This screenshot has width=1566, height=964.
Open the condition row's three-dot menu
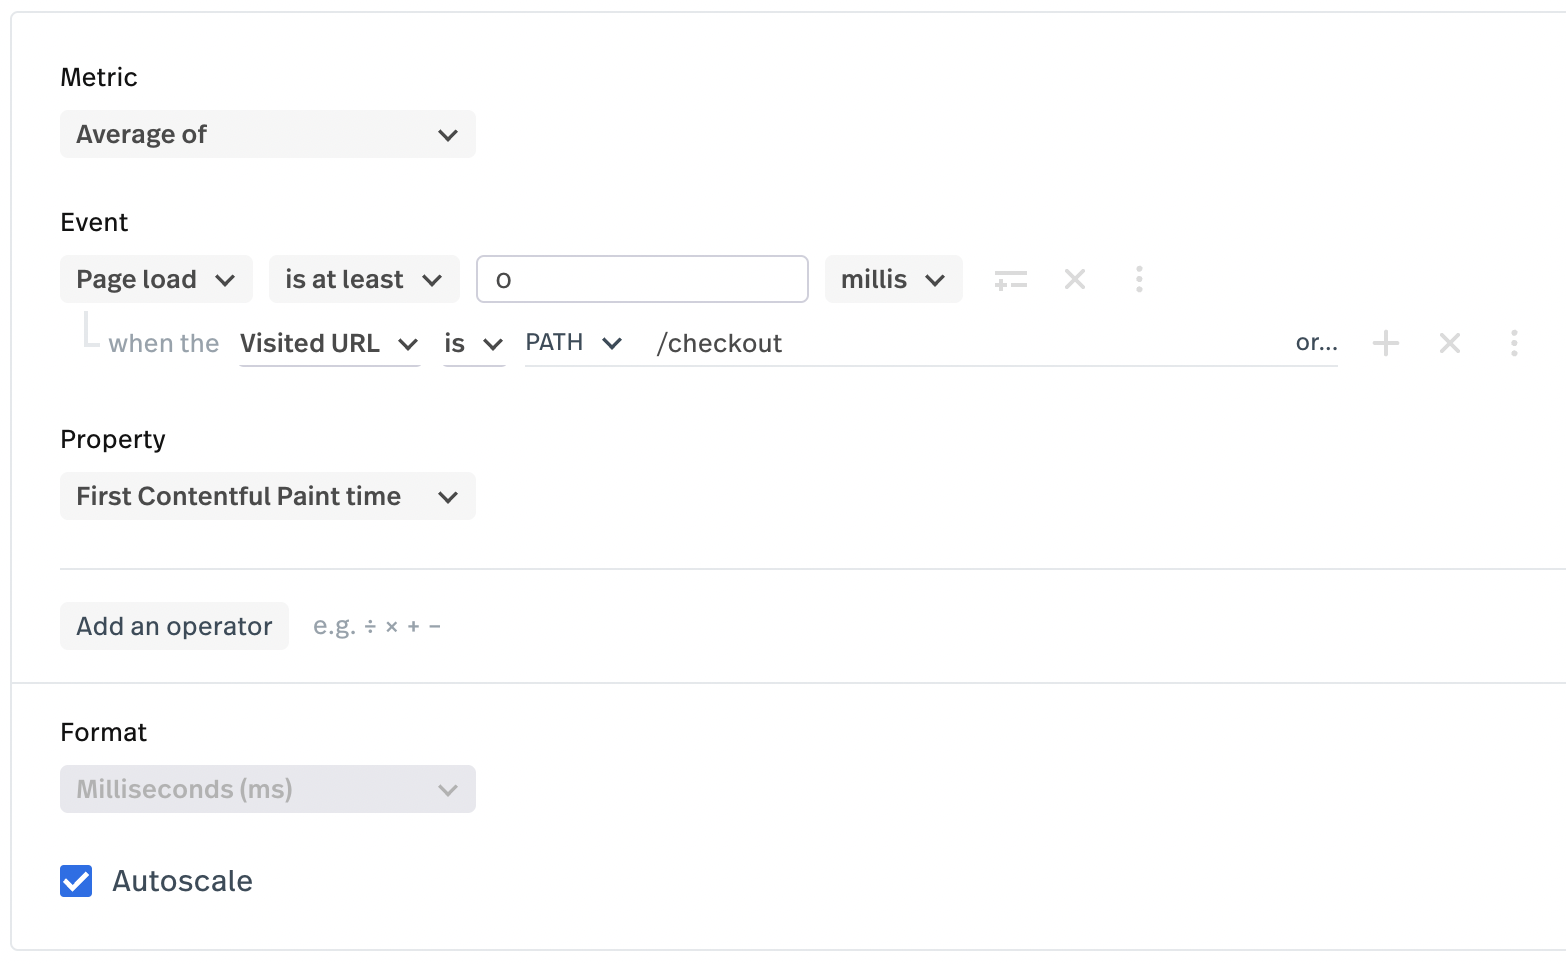1514,343
